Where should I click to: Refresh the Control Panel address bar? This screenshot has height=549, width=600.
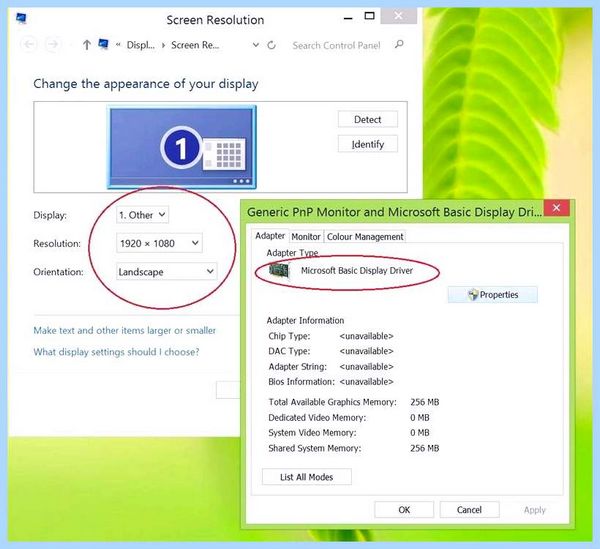(x=271, y=45)
